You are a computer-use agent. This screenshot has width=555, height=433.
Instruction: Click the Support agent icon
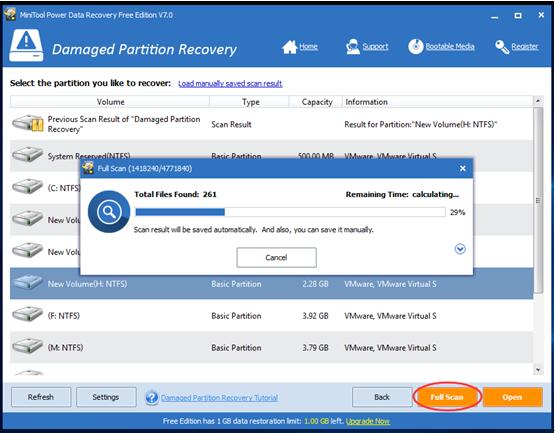(353, 47)
